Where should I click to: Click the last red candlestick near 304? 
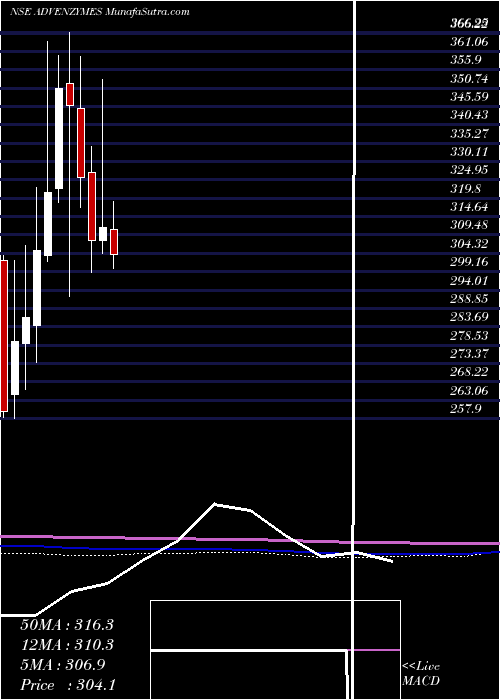coord(114,242)
